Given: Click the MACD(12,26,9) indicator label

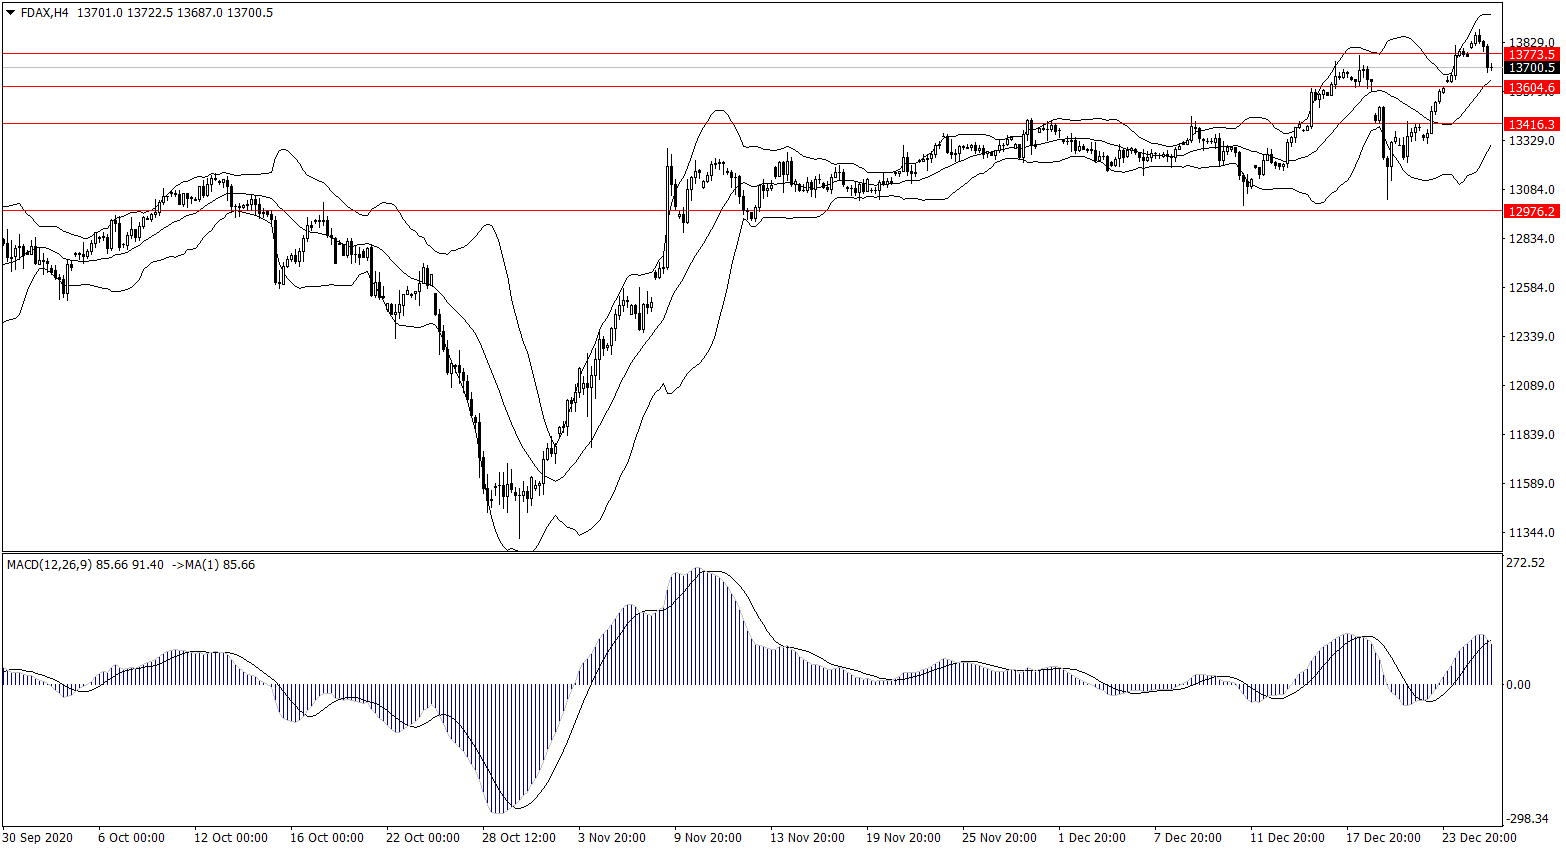Looking at the screenshot, I should tap(49, 565).
